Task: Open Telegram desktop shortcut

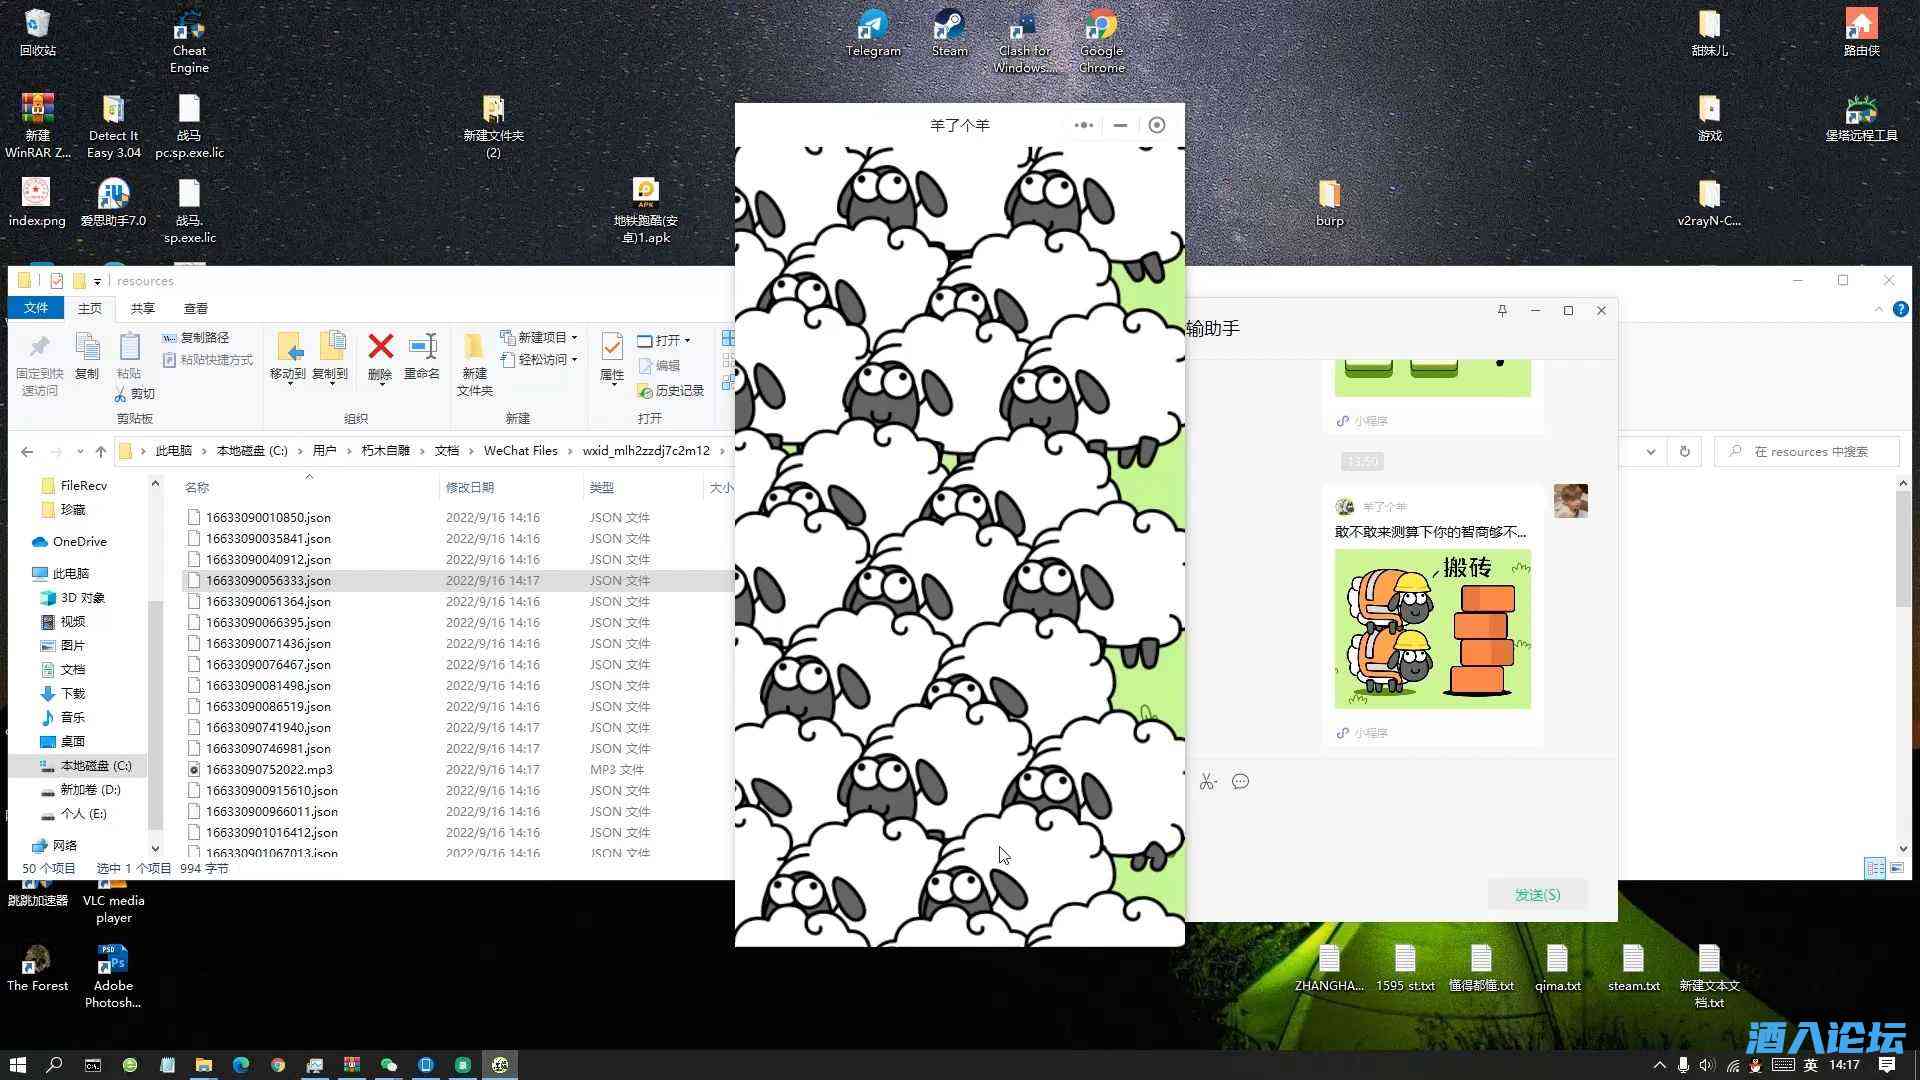Action: click(873, 33)
